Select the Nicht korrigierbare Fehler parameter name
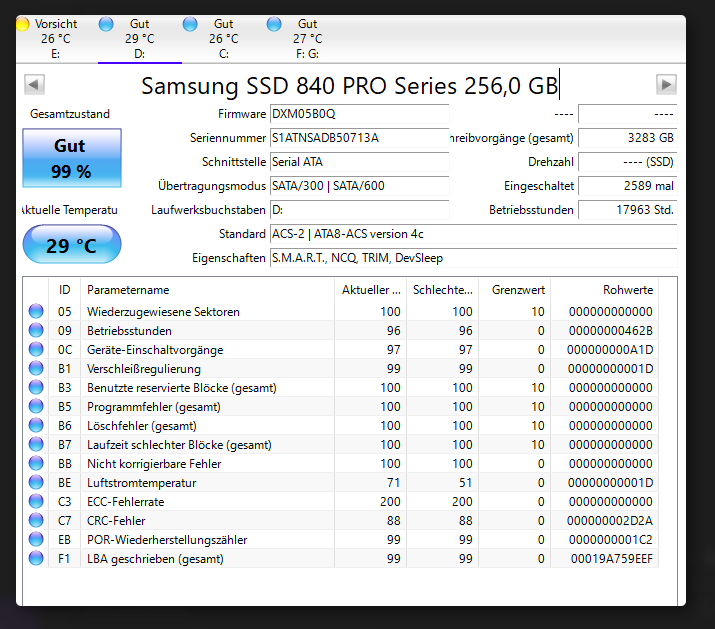 click(154, 464)
